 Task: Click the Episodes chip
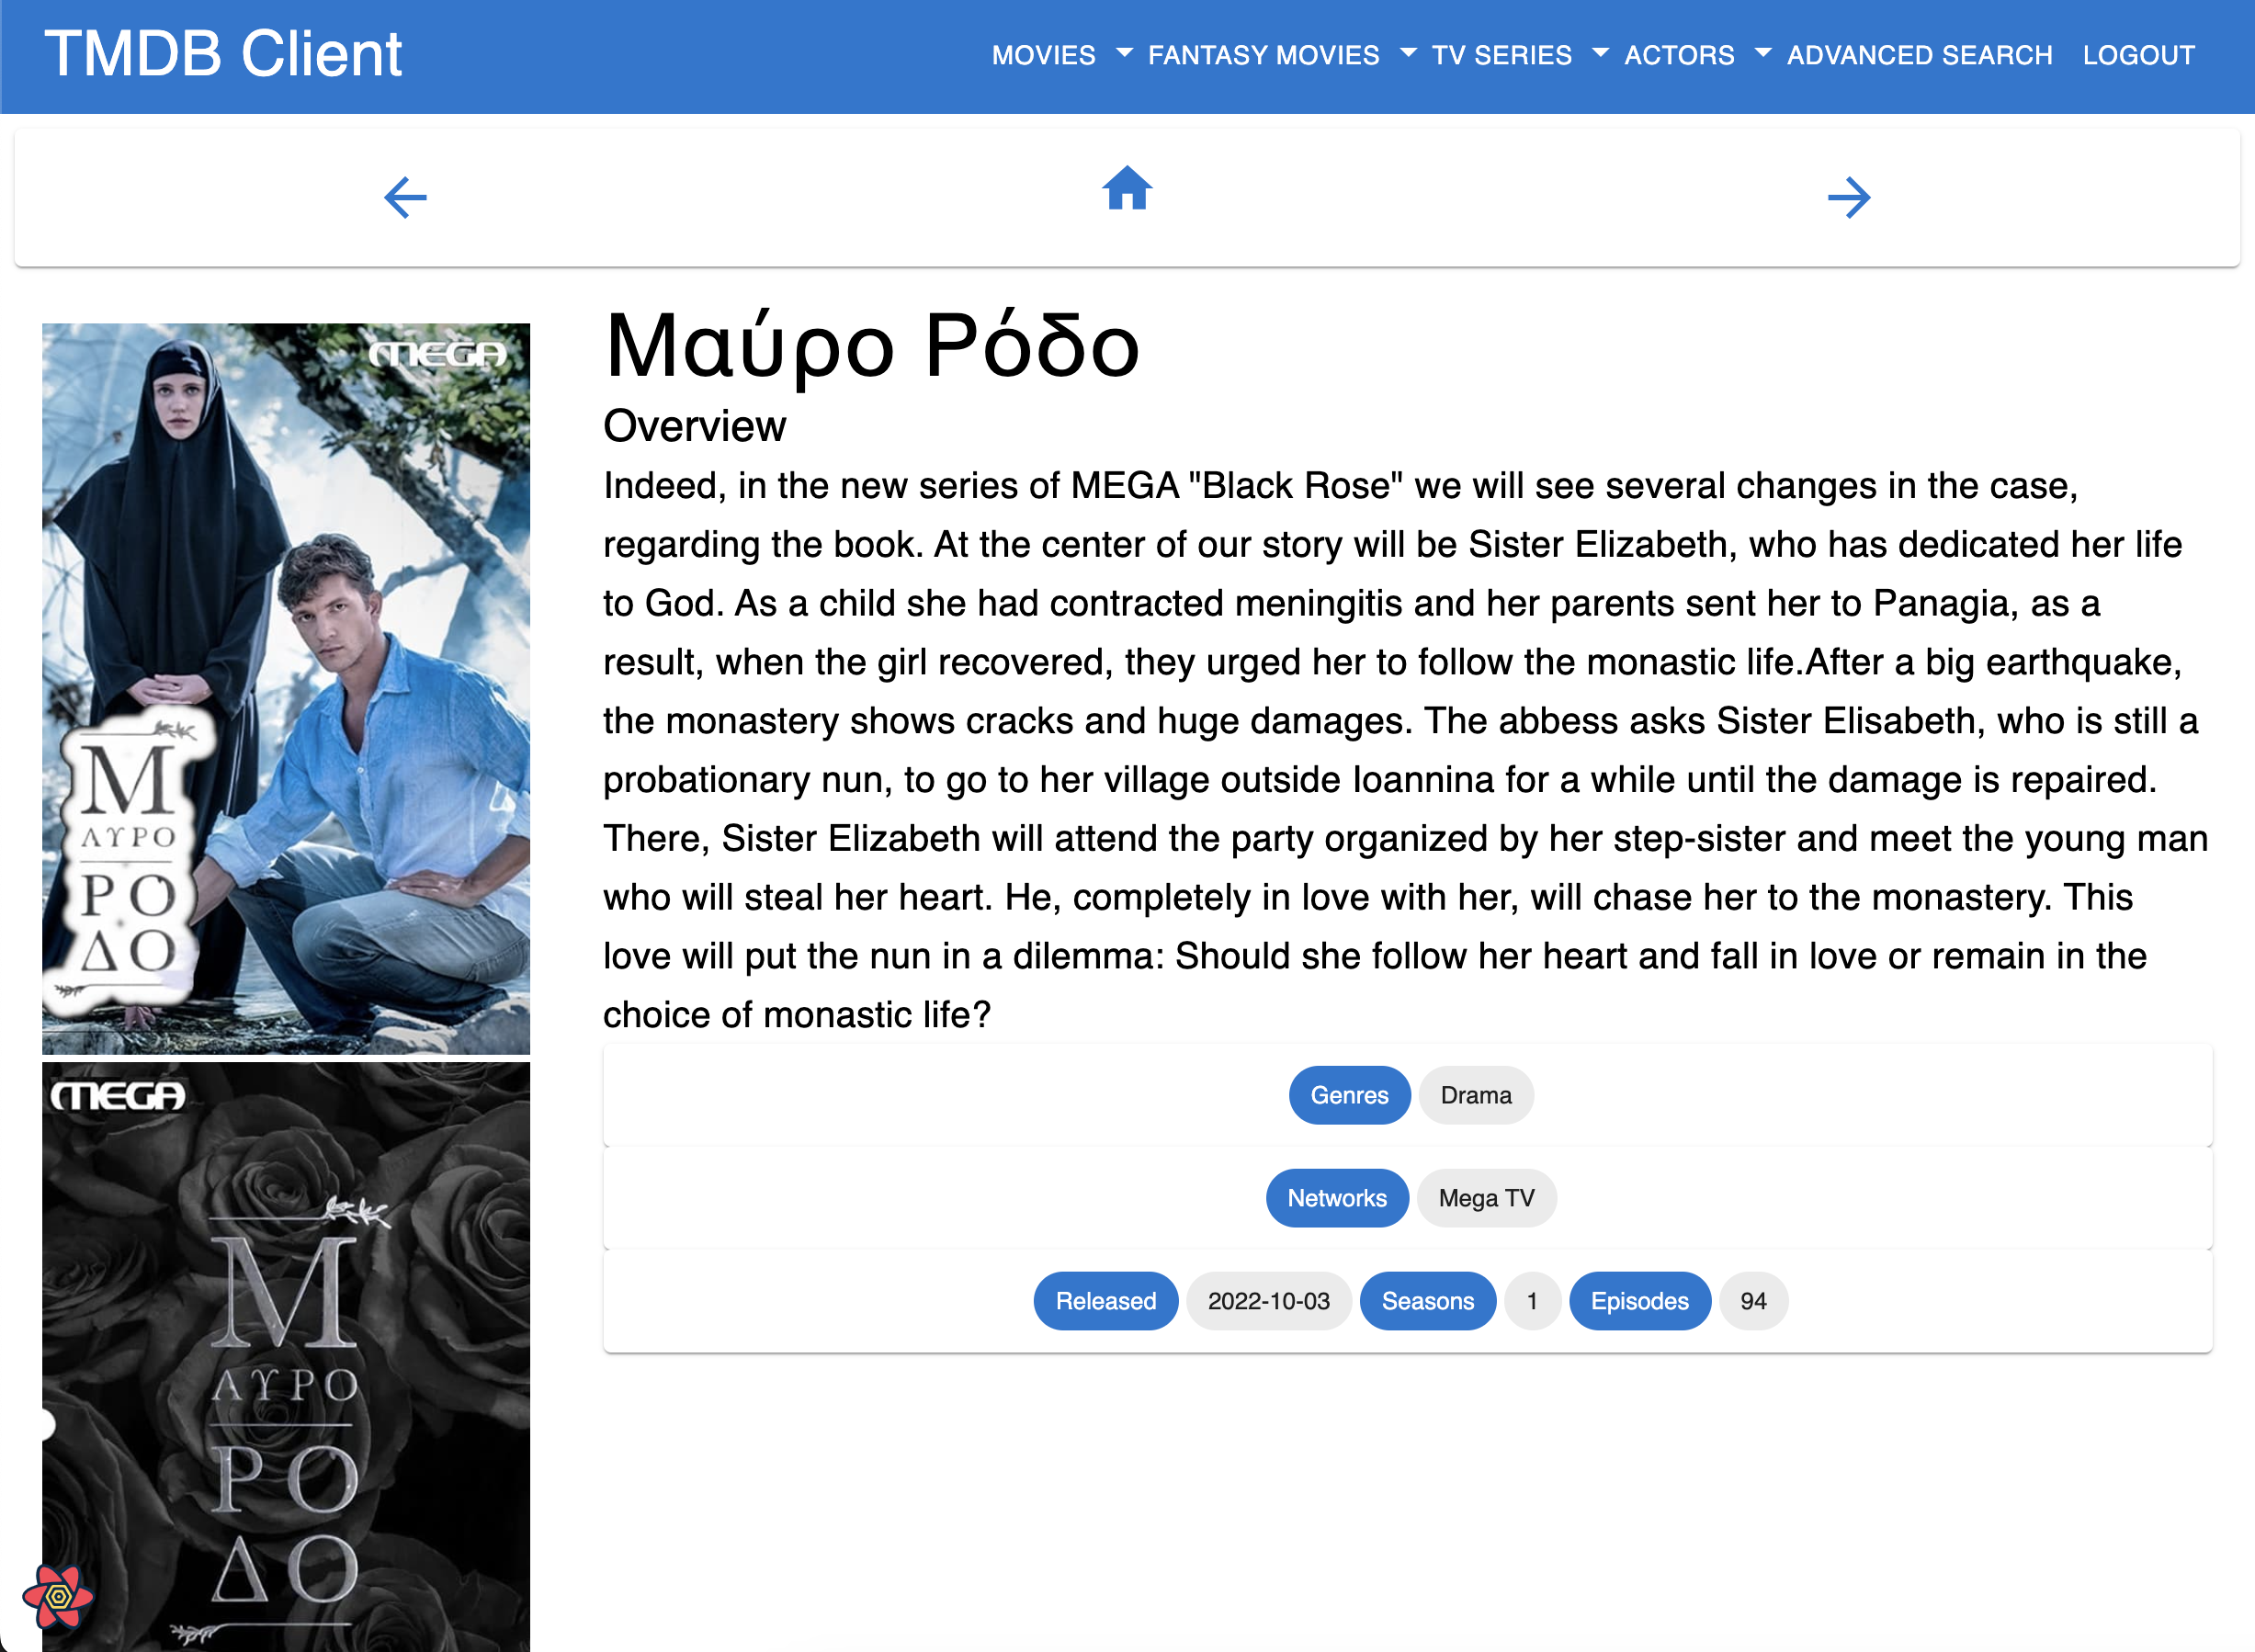click(1638, 1301)
